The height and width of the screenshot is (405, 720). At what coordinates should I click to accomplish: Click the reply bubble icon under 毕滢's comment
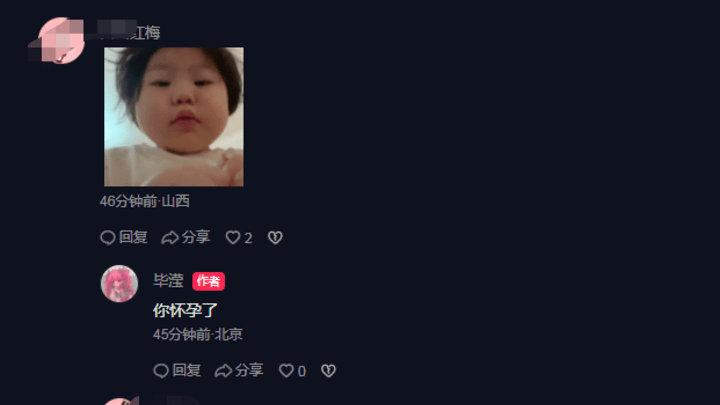click(x=161, y=371)
